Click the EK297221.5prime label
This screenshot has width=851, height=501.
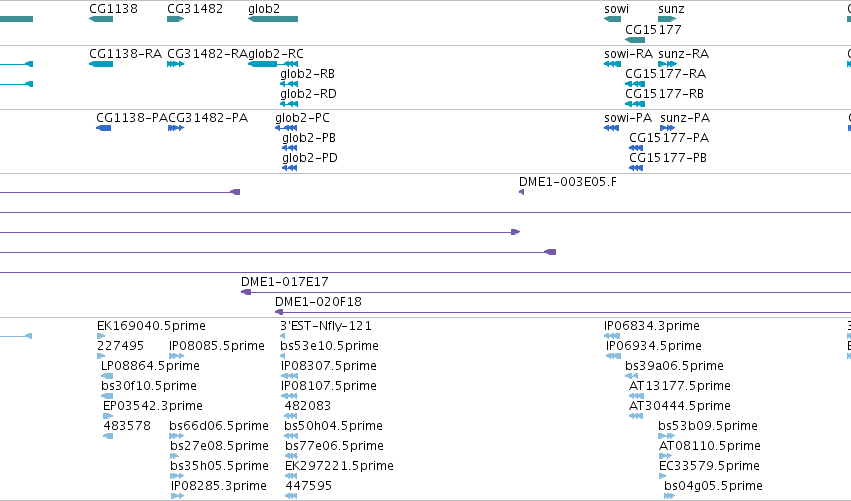click(339, 466)
